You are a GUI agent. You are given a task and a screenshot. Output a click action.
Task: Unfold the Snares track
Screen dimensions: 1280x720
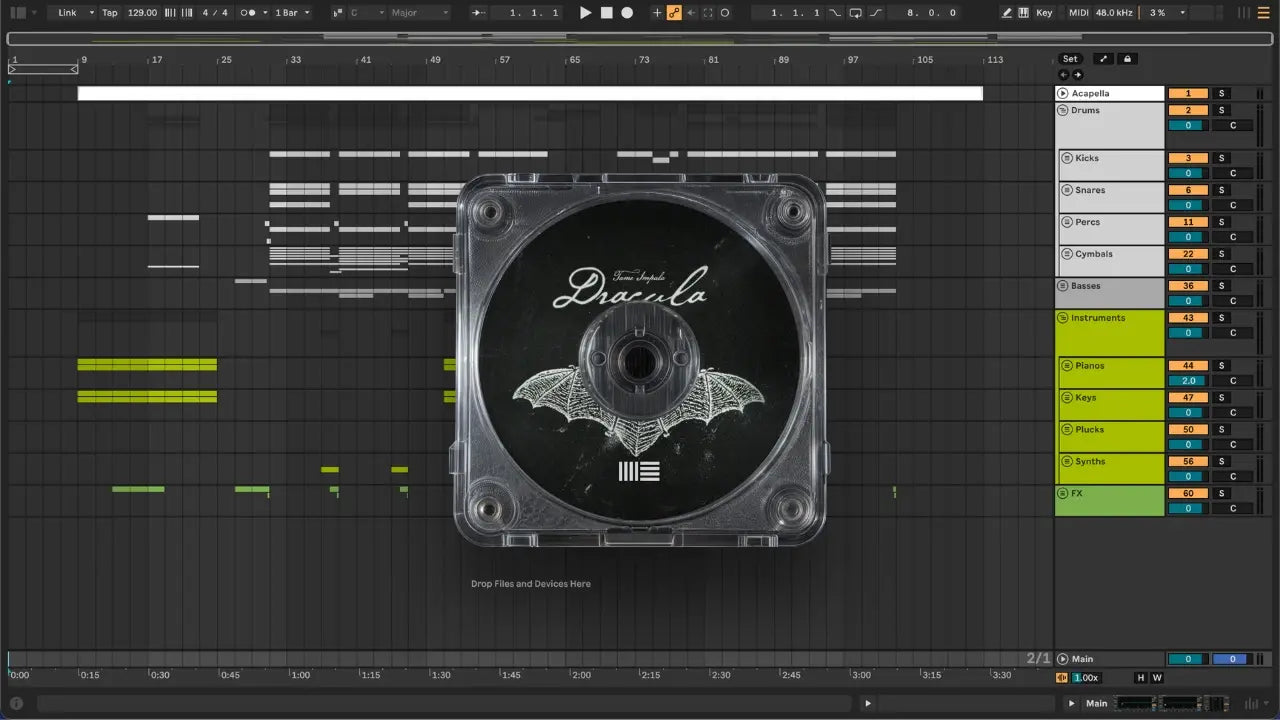[x=1067, y=190]
